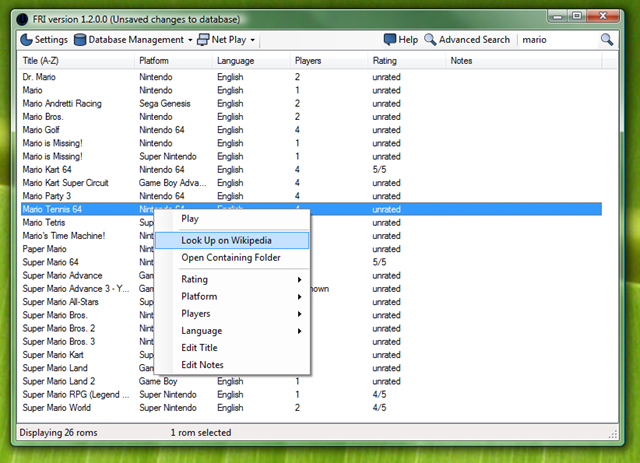Open the Platform context menu entry

point(232,297)
